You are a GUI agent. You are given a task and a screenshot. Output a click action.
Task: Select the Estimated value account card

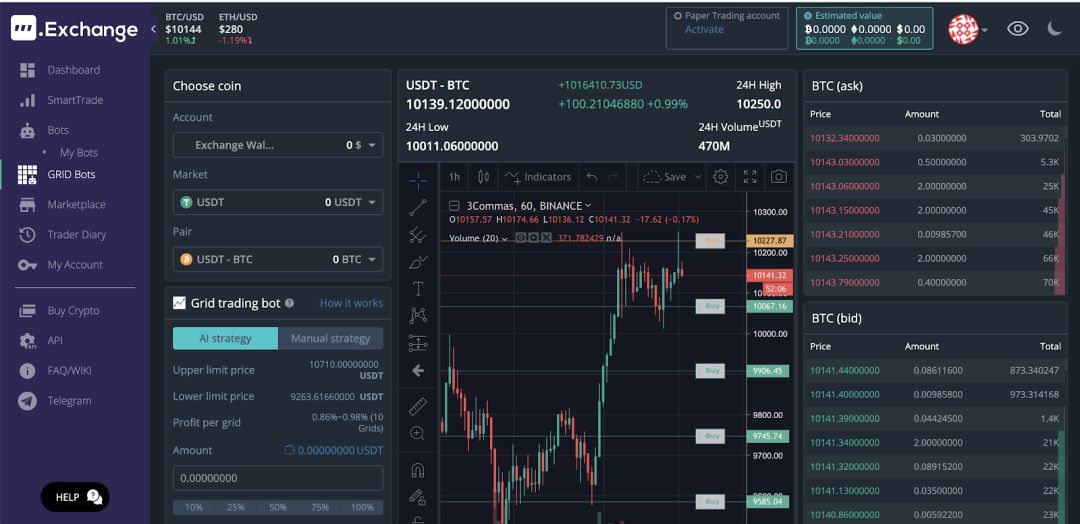pyautogui.click(x=864, y=28)
